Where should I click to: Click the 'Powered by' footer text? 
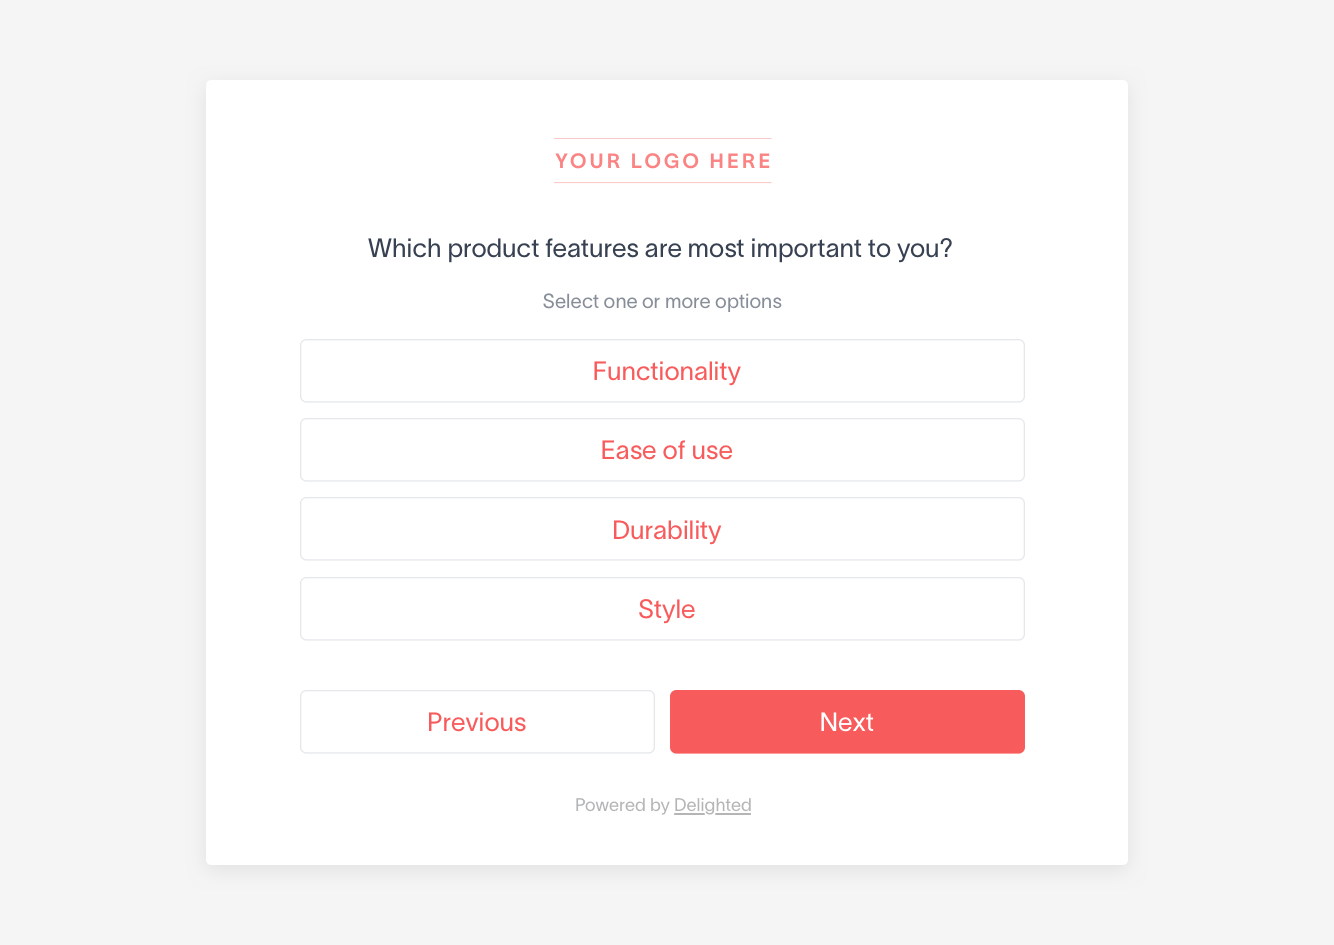[x=621, y=805]
